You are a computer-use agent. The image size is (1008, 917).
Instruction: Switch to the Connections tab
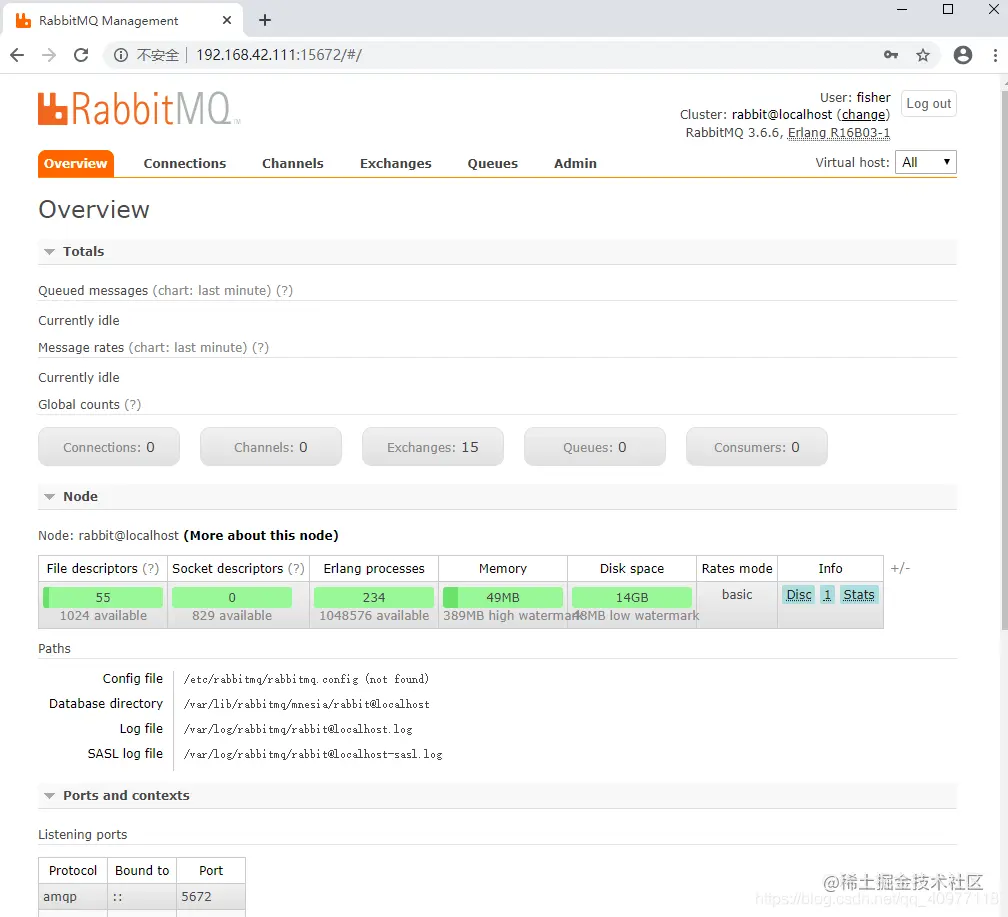pos(184,163)
